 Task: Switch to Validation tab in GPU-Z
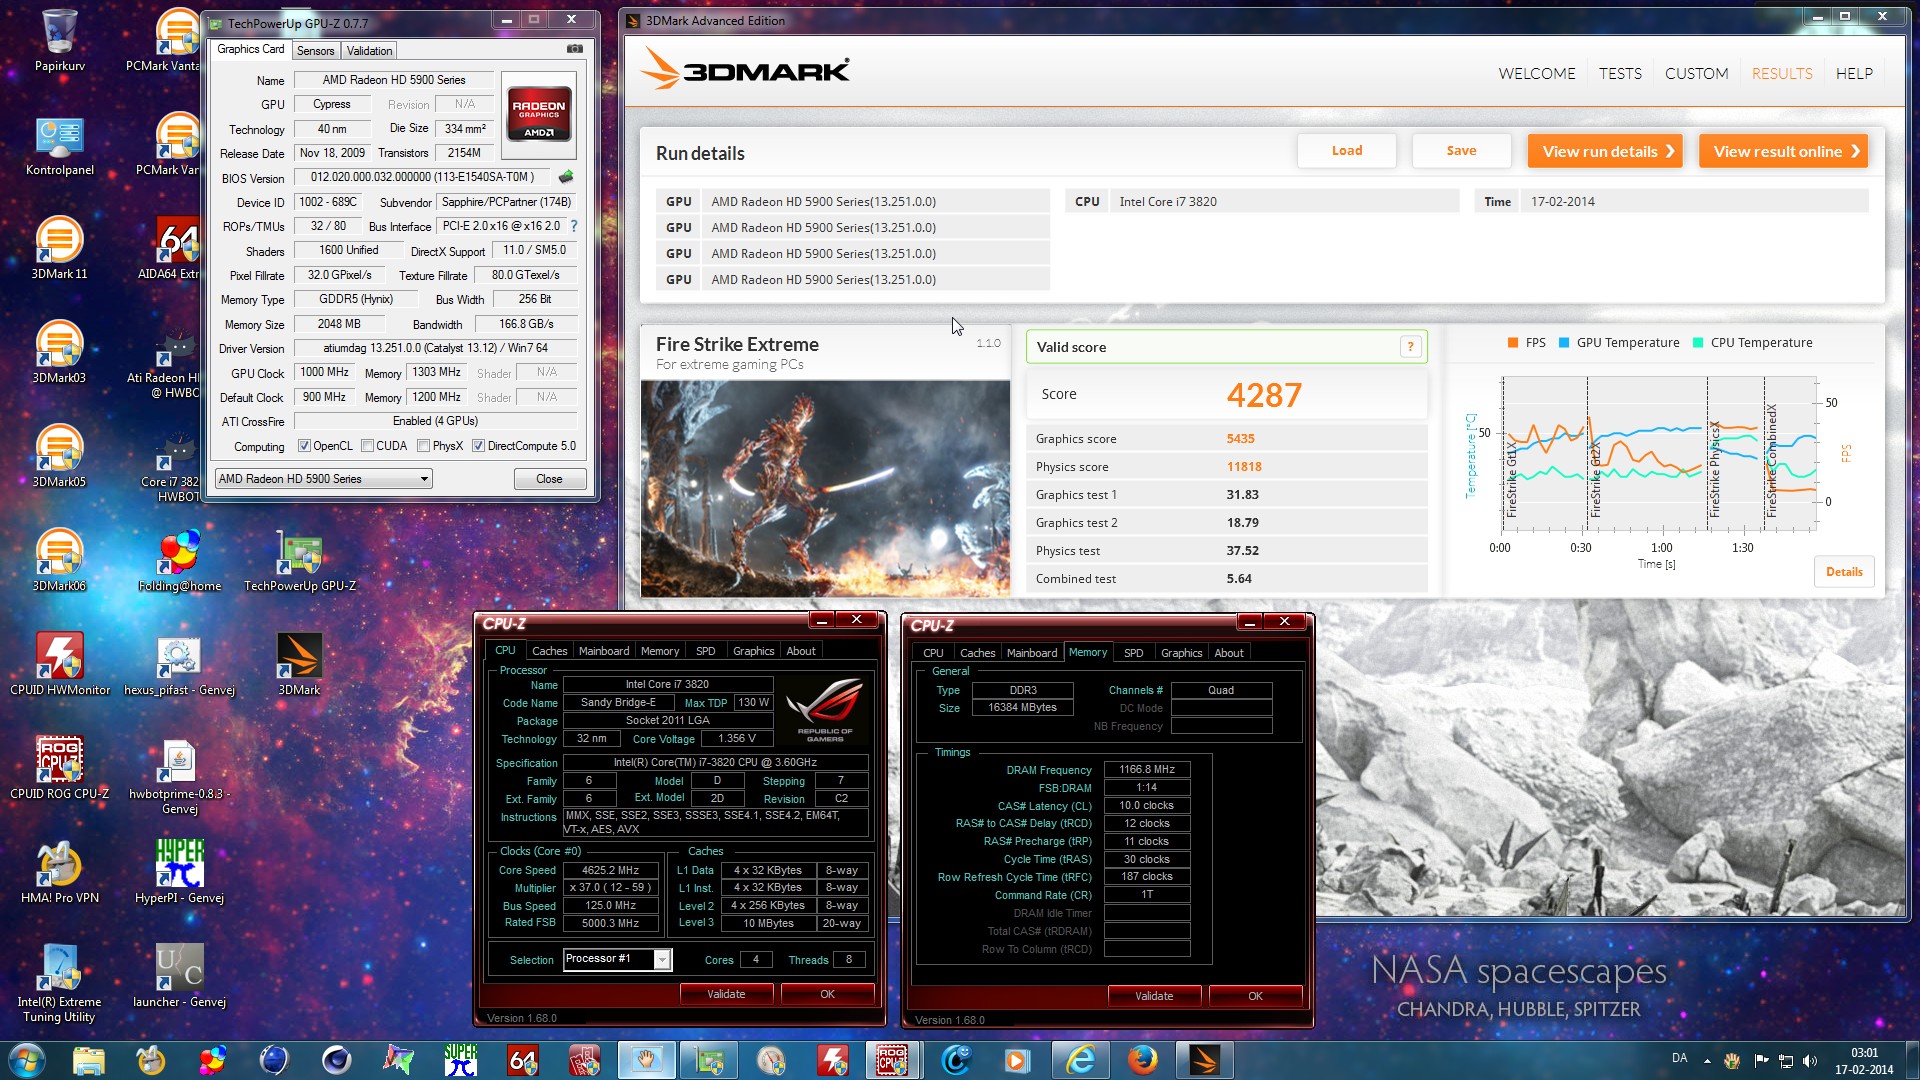click(370, 51)
